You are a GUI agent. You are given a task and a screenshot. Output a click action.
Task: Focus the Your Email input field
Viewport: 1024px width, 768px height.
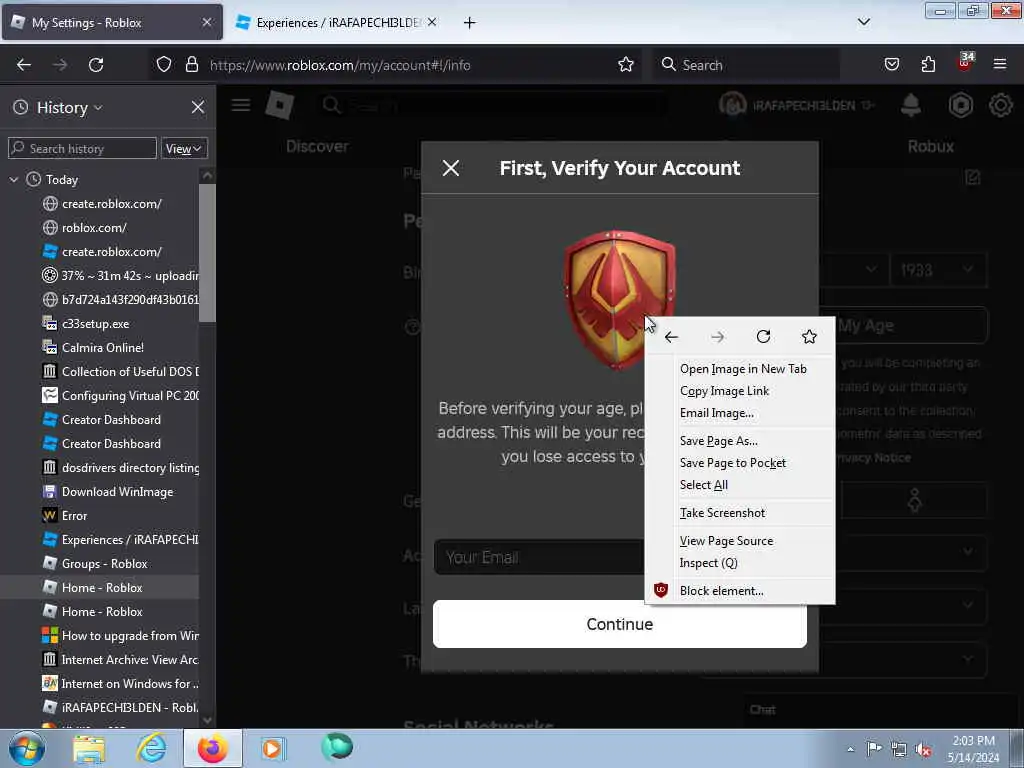539,557
